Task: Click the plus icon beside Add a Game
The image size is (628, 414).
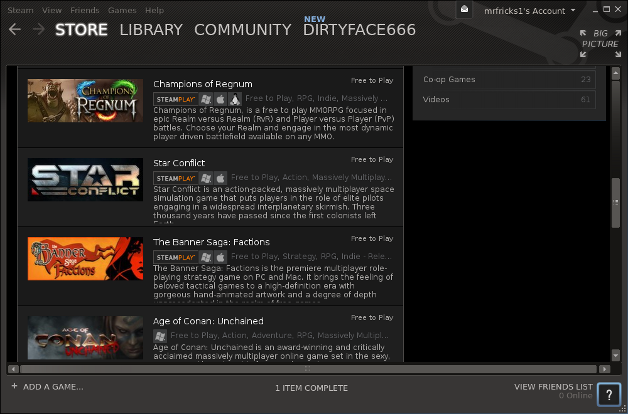Action: 14,386
